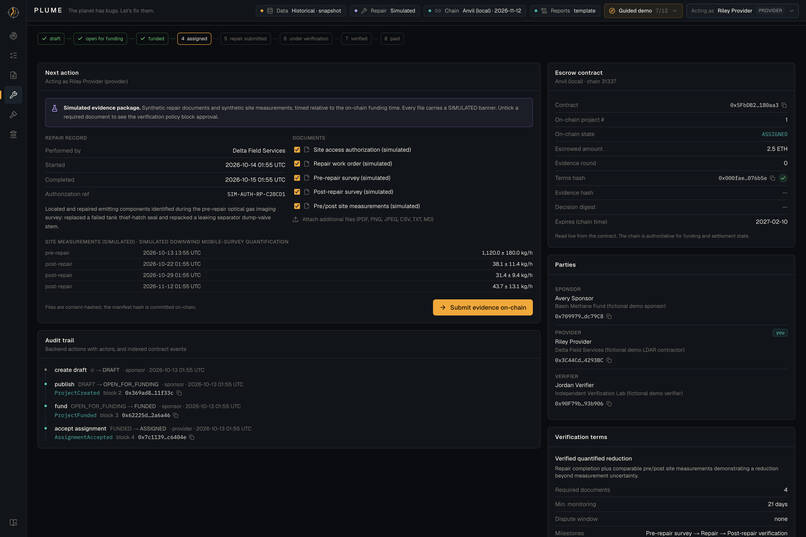Click the SIM-AUTH-RP-C2BCD1 authorization ref
806x537 pixels.
(256, 194)
